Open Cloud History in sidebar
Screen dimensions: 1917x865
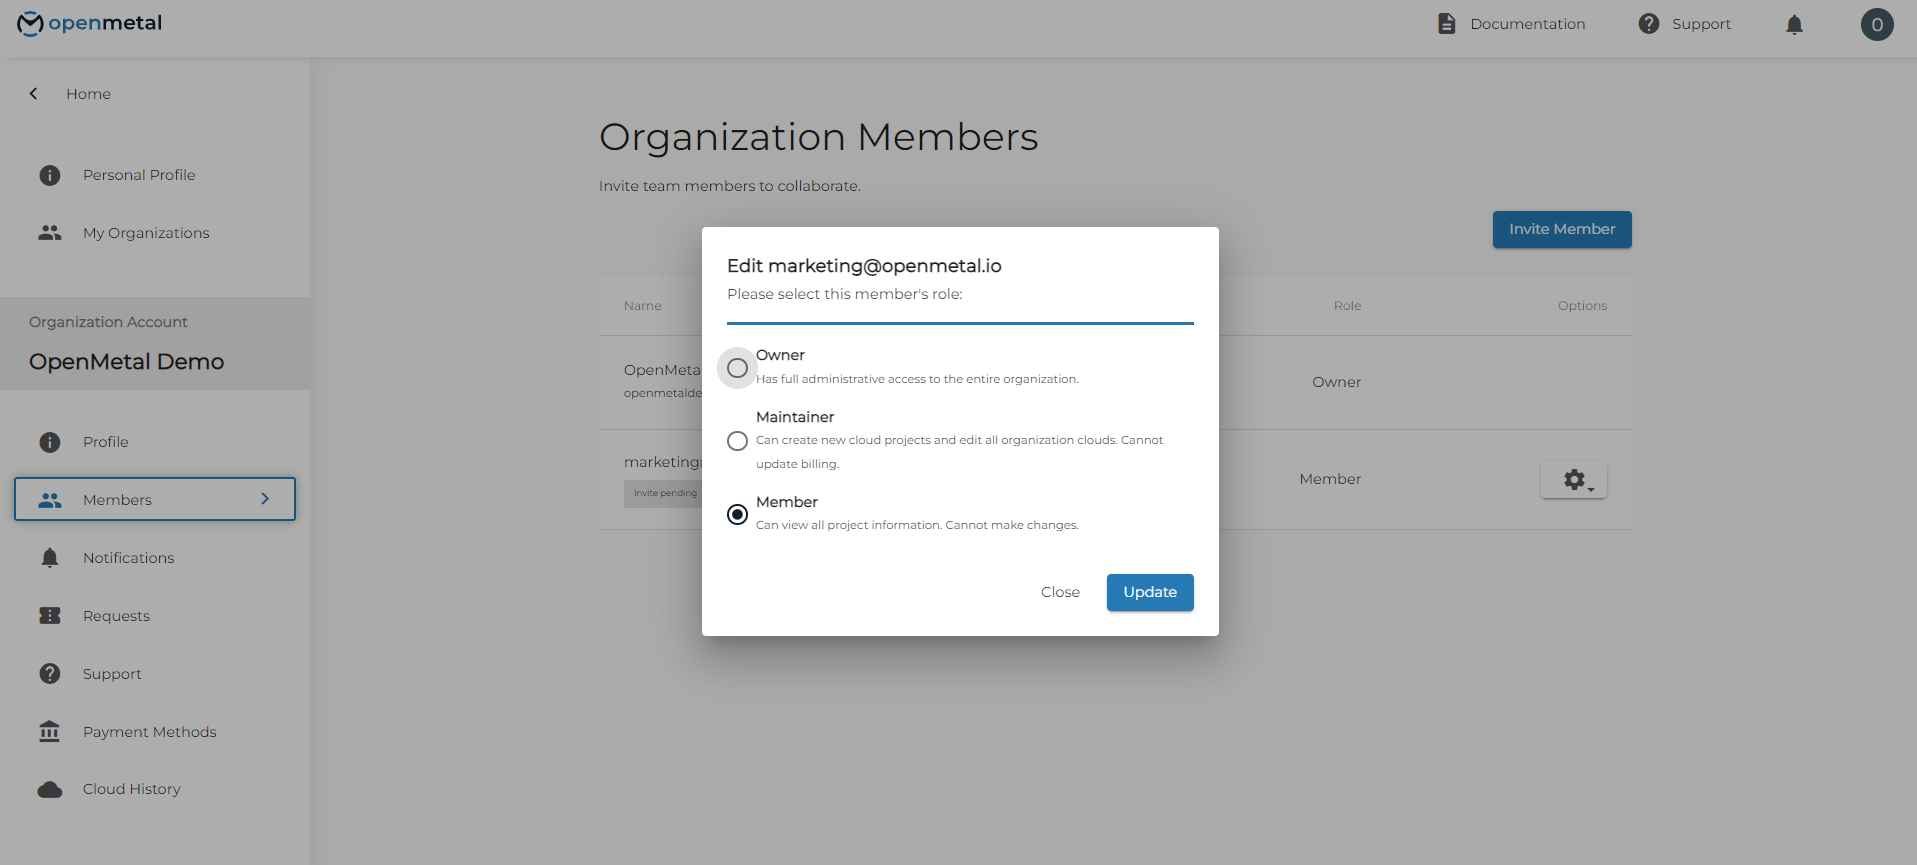pos(131,789)
